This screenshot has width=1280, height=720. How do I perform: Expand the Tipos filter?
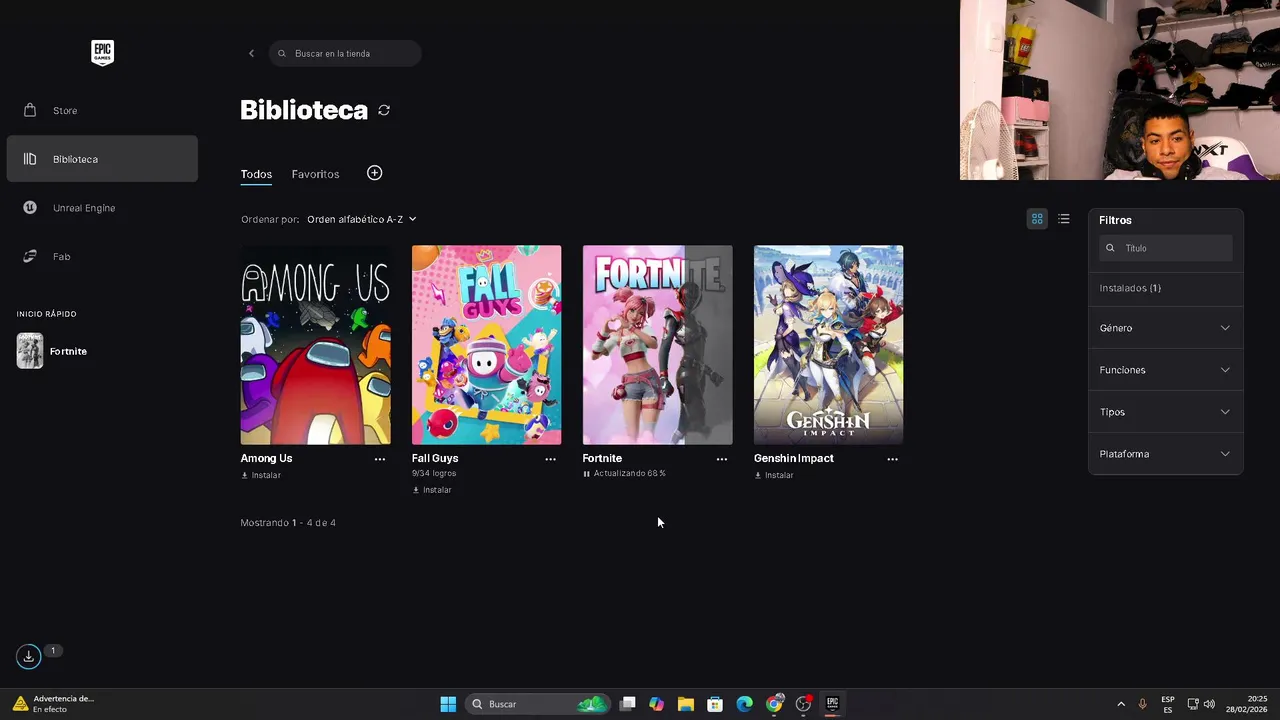click(1166, 412)
